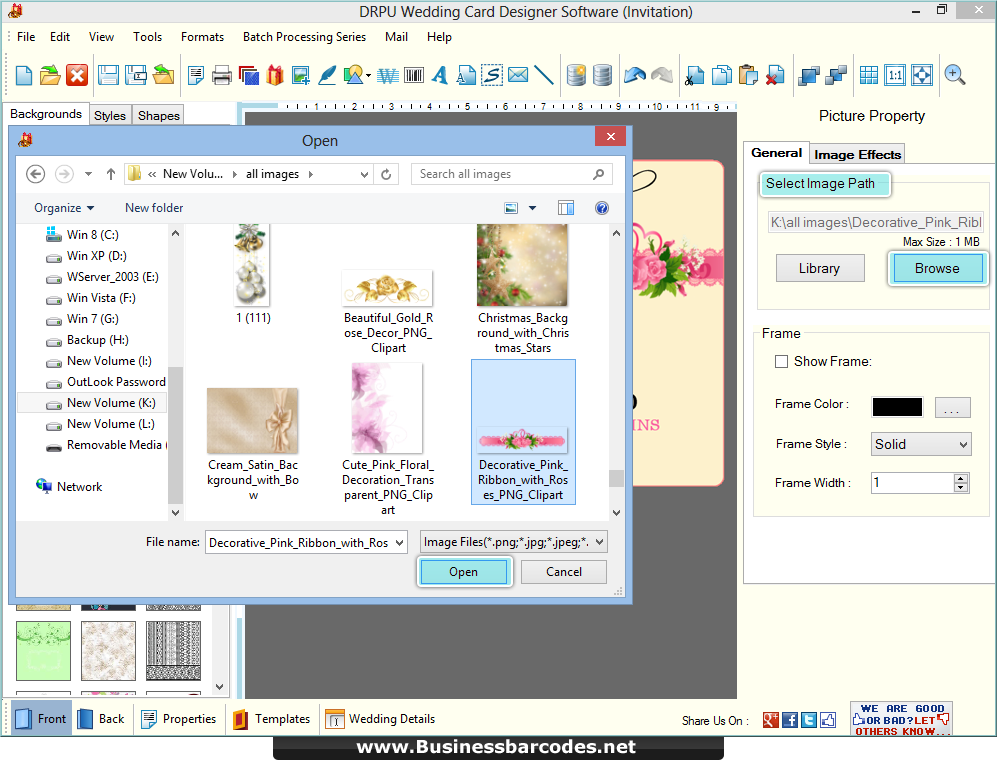Insert a barcode using Barcode icon
This screenshot has height=760, width=997.
414,75
